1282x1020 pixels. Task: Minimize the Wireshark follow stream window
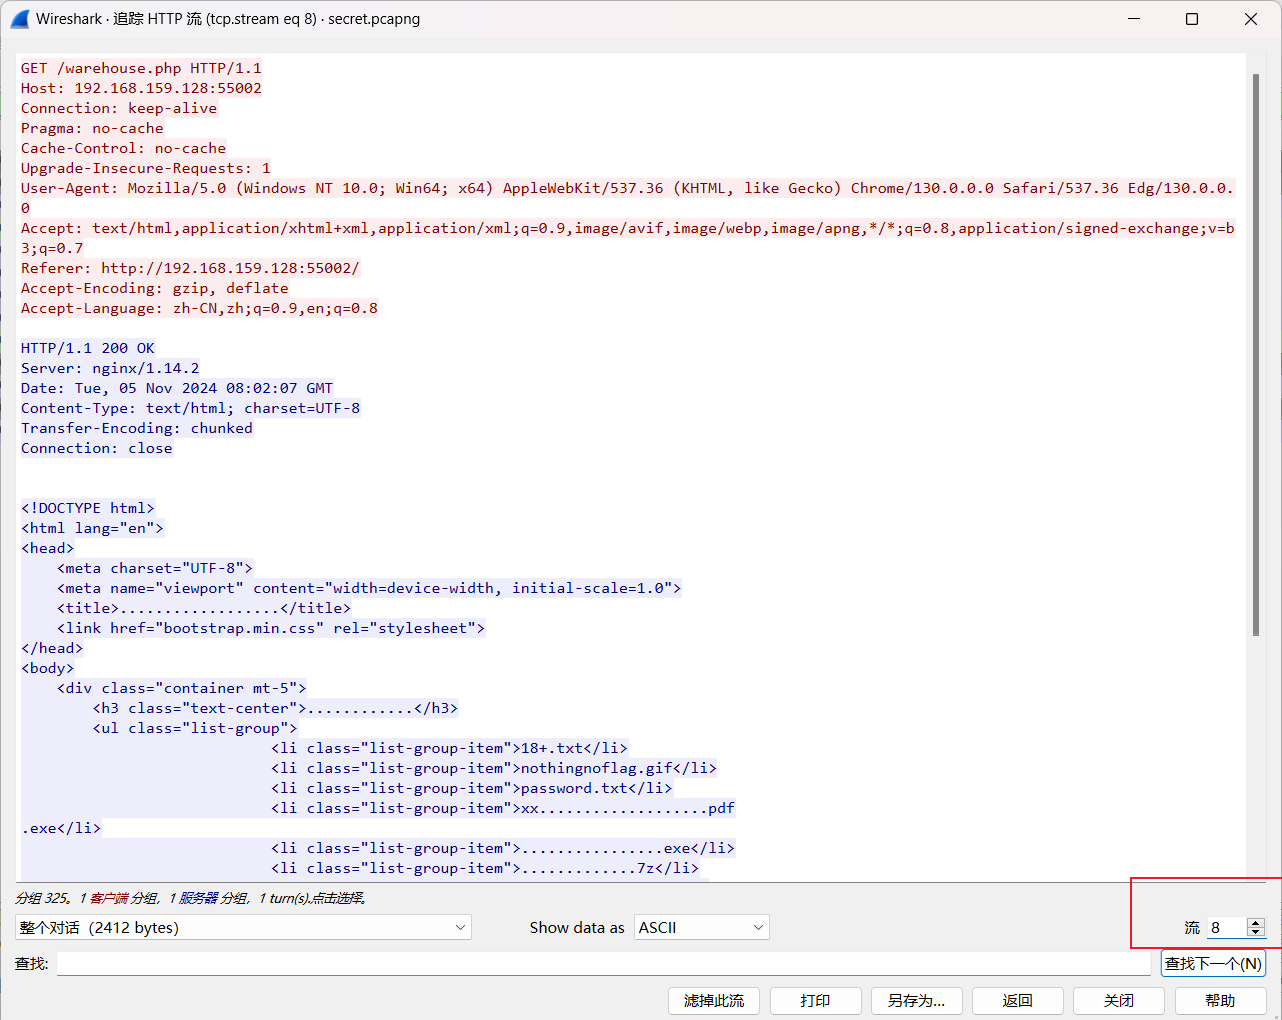point(1134,19)
